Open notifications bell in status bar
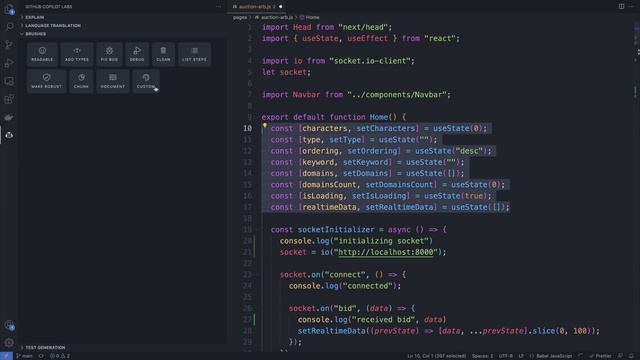This screenshot has height=360, width=640. tap(631, 356)
